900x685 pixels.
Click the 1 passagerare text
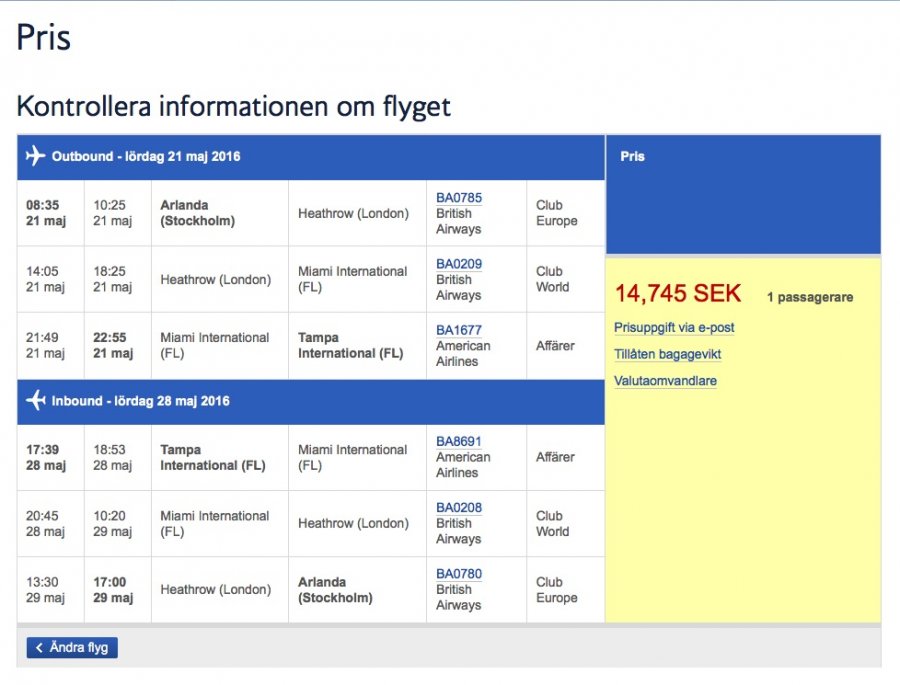(809, 298)
